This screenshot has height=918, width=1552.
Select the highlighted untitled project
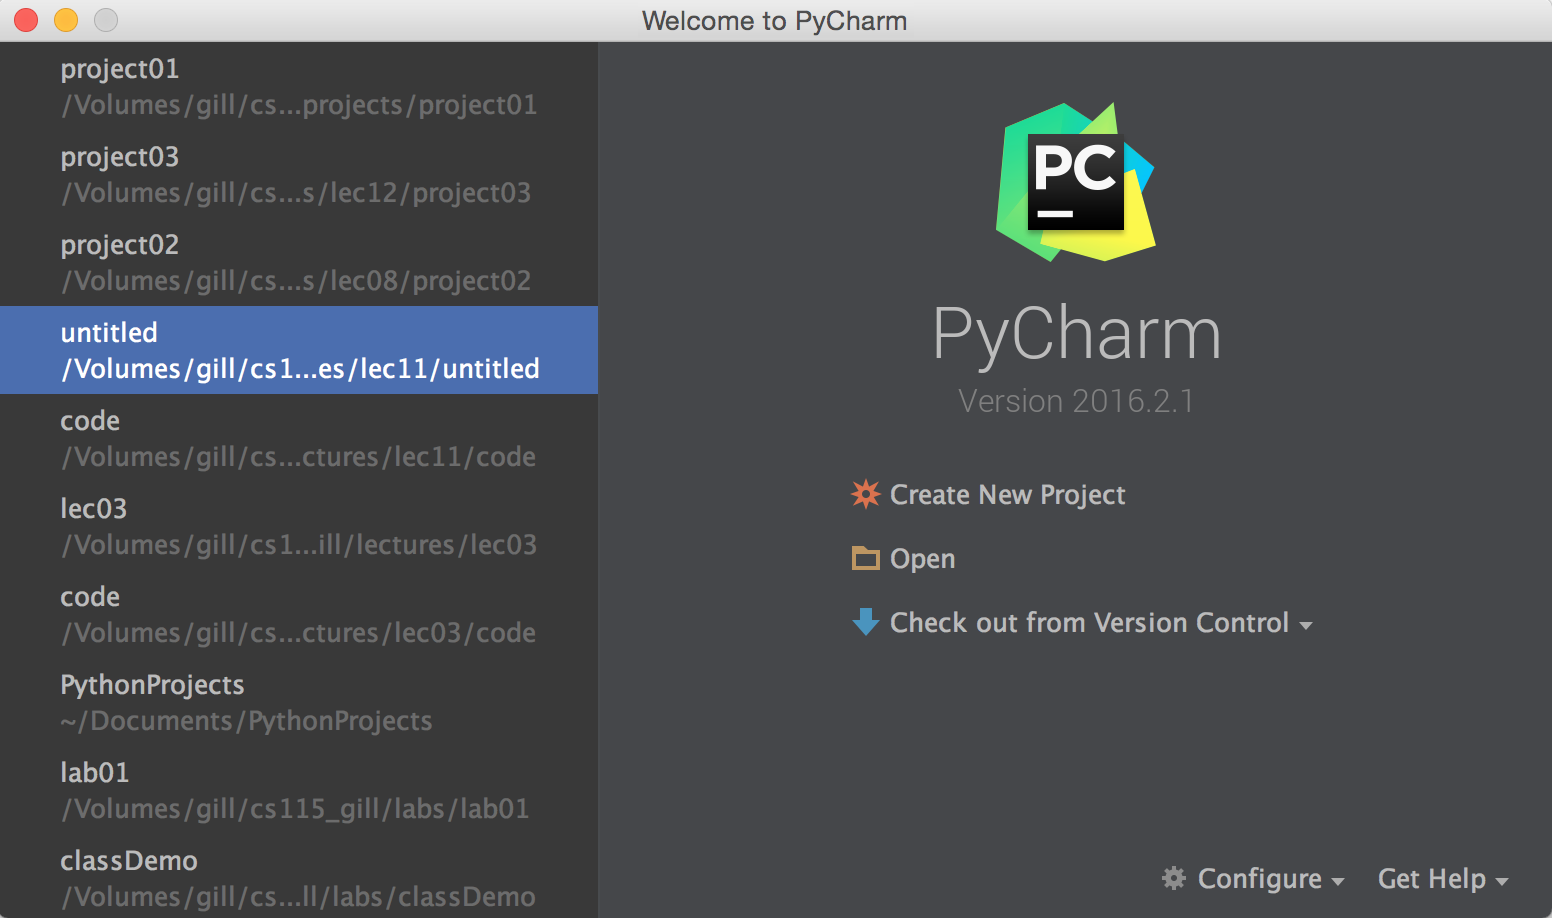[299, 350]
